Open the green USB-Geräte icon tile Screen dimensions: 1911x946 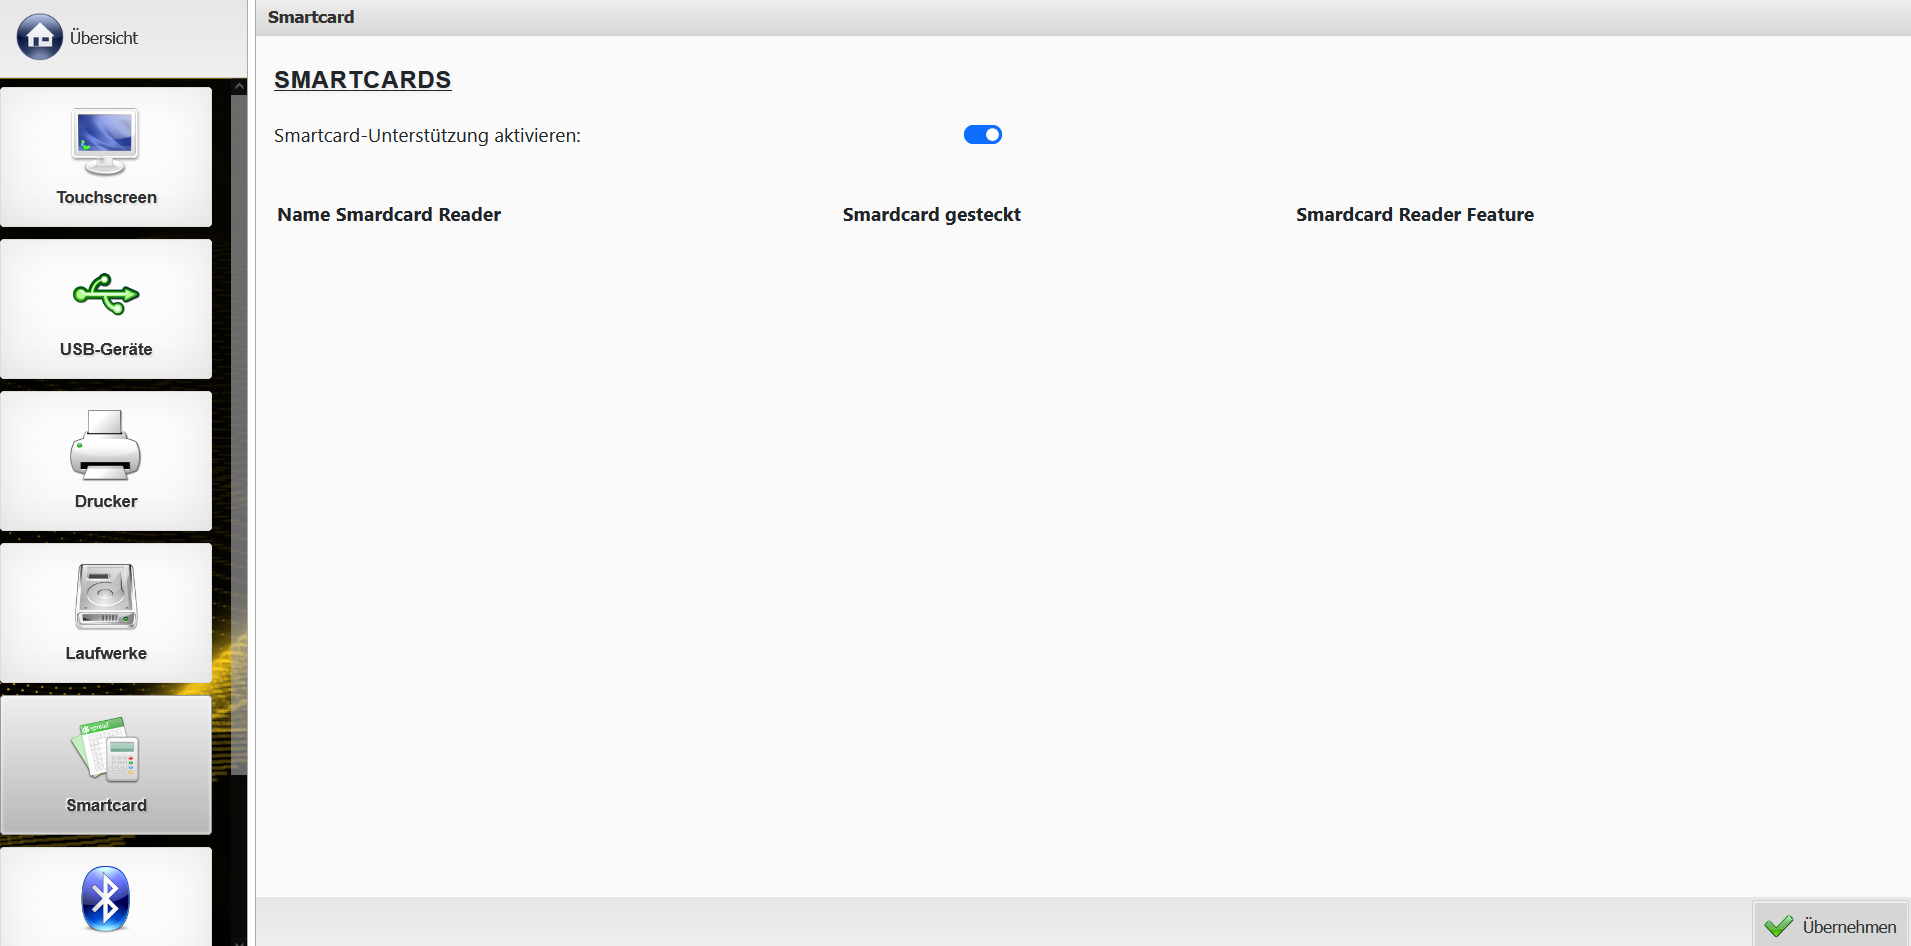(106, 309)
